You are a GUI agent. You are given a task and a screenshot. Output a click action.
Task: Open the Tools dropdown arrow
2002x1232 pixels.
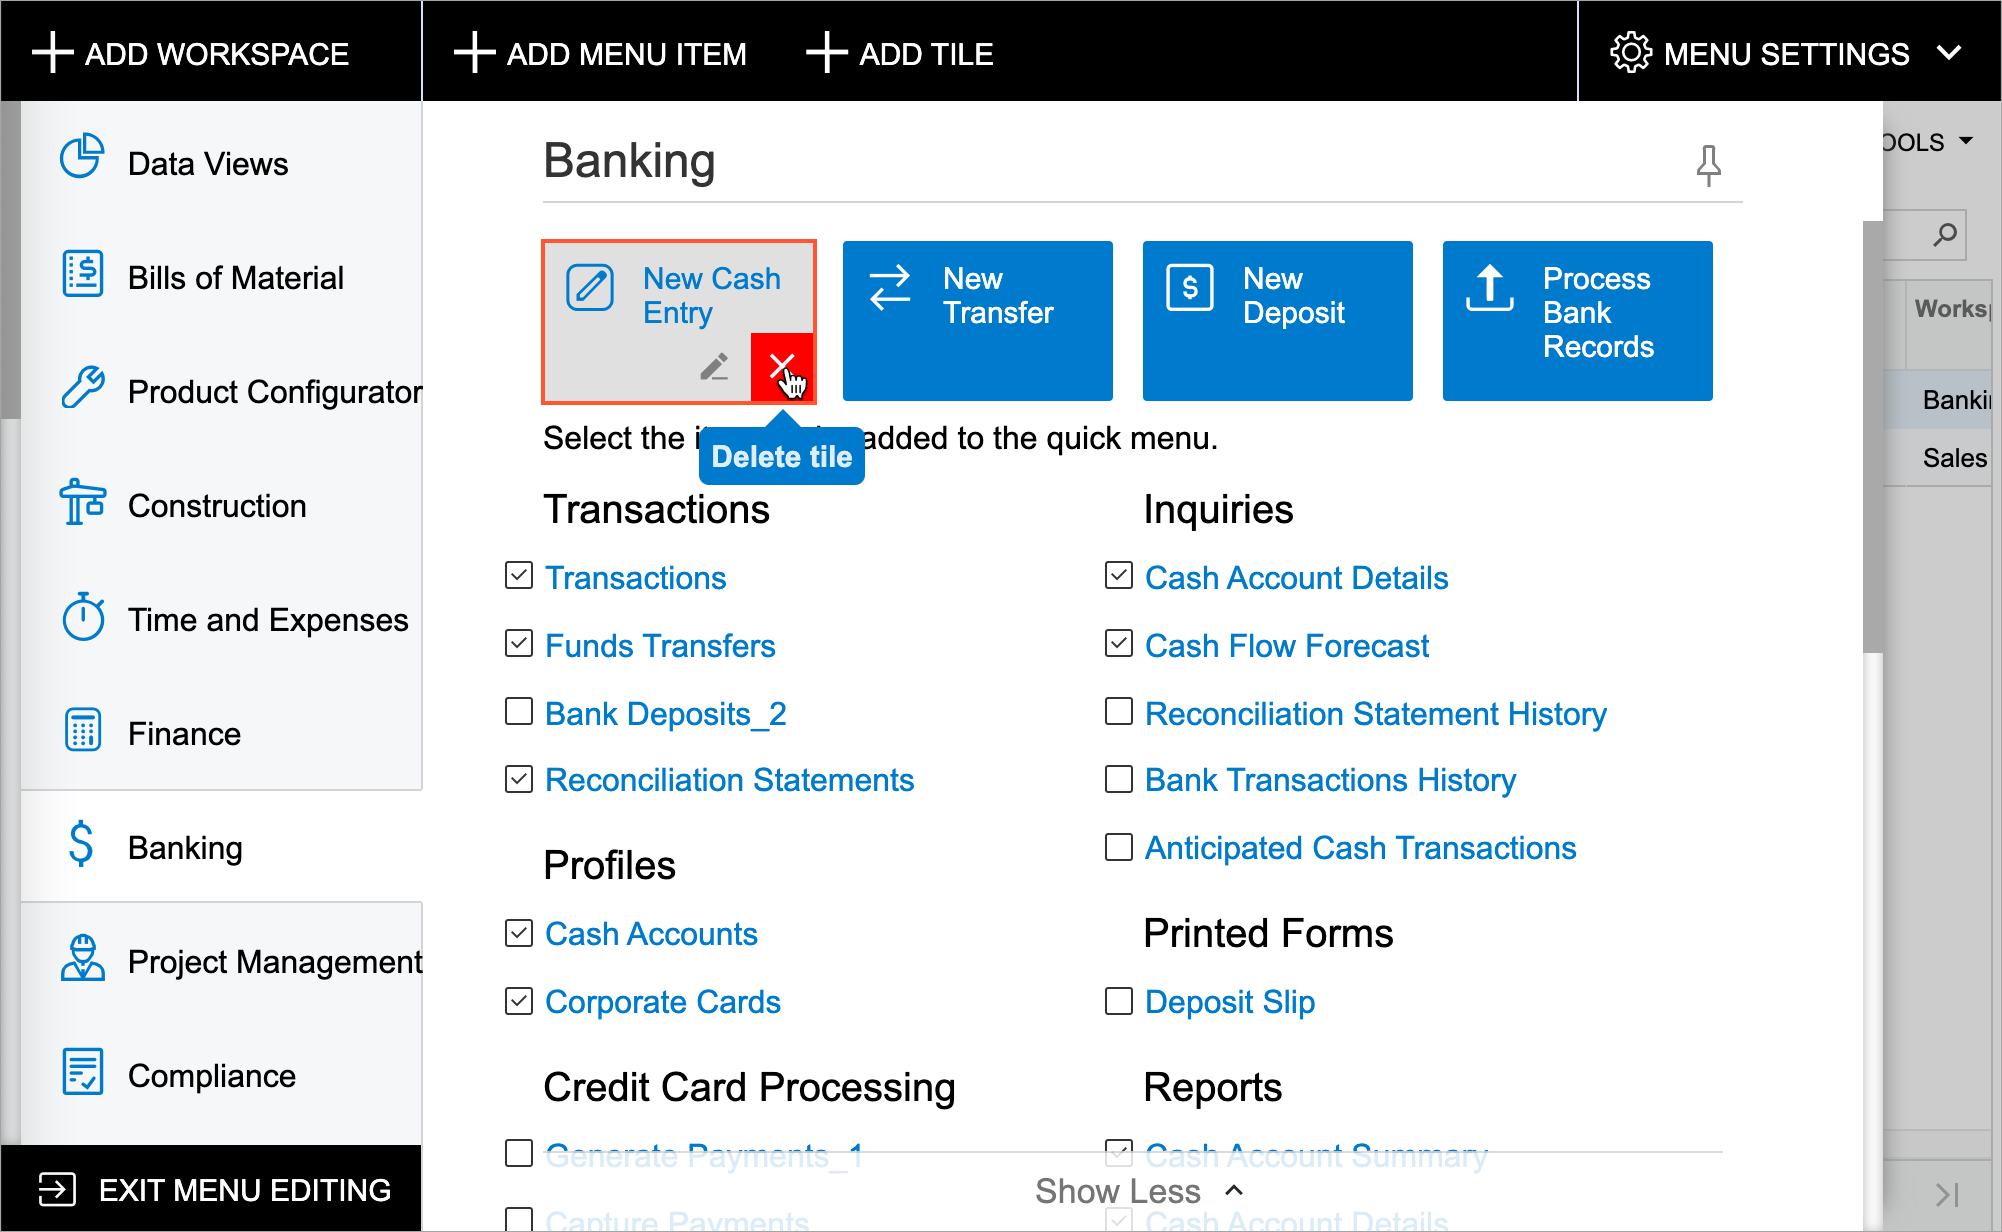point(1966,141)
